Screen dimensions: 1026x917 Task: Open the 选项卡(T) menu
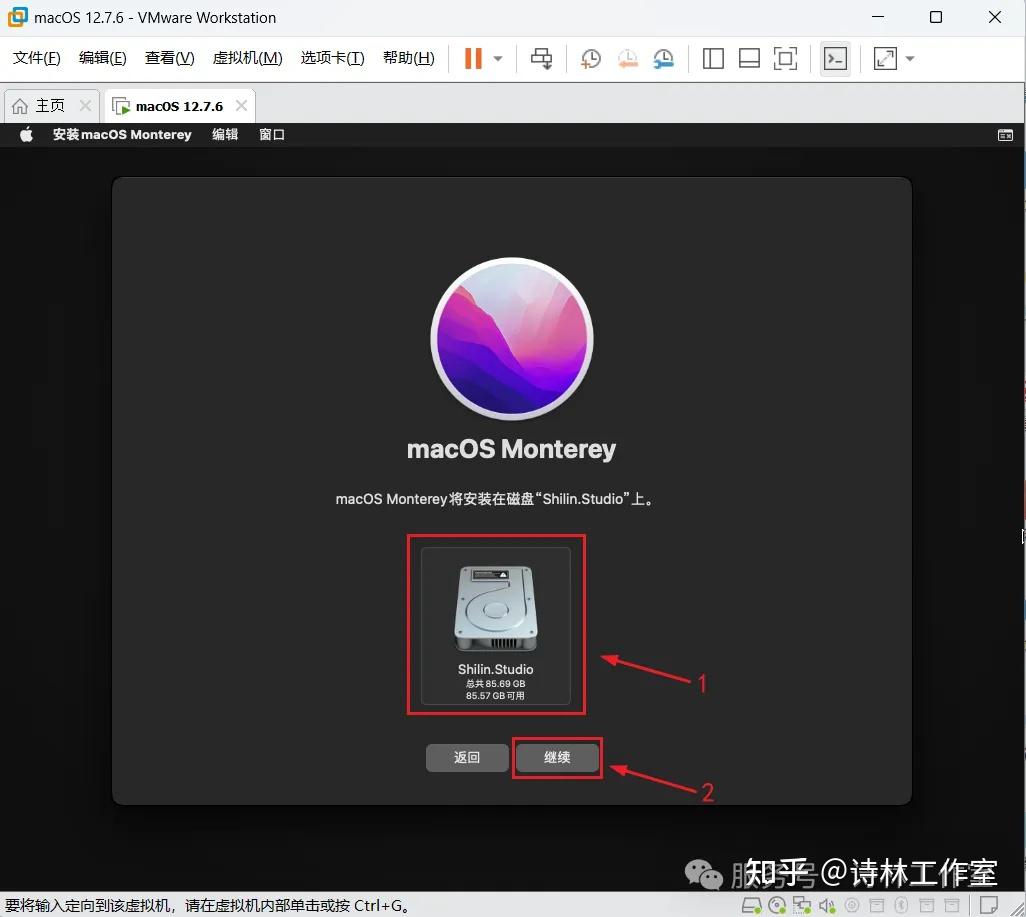332,58
